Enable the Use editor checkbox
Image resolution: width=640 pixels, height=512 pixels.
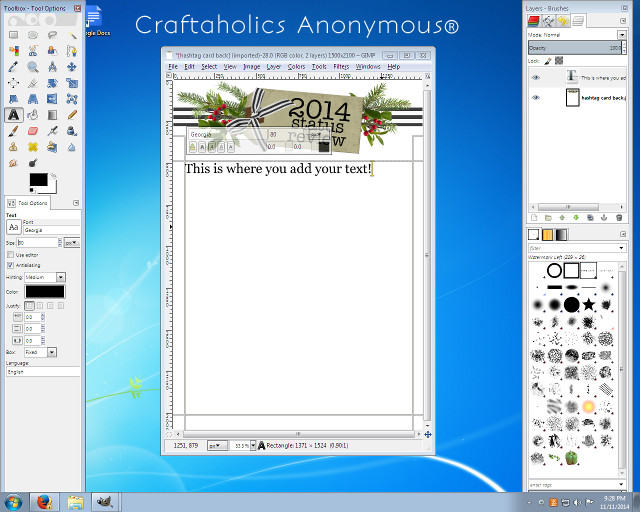tap(11, 254)
